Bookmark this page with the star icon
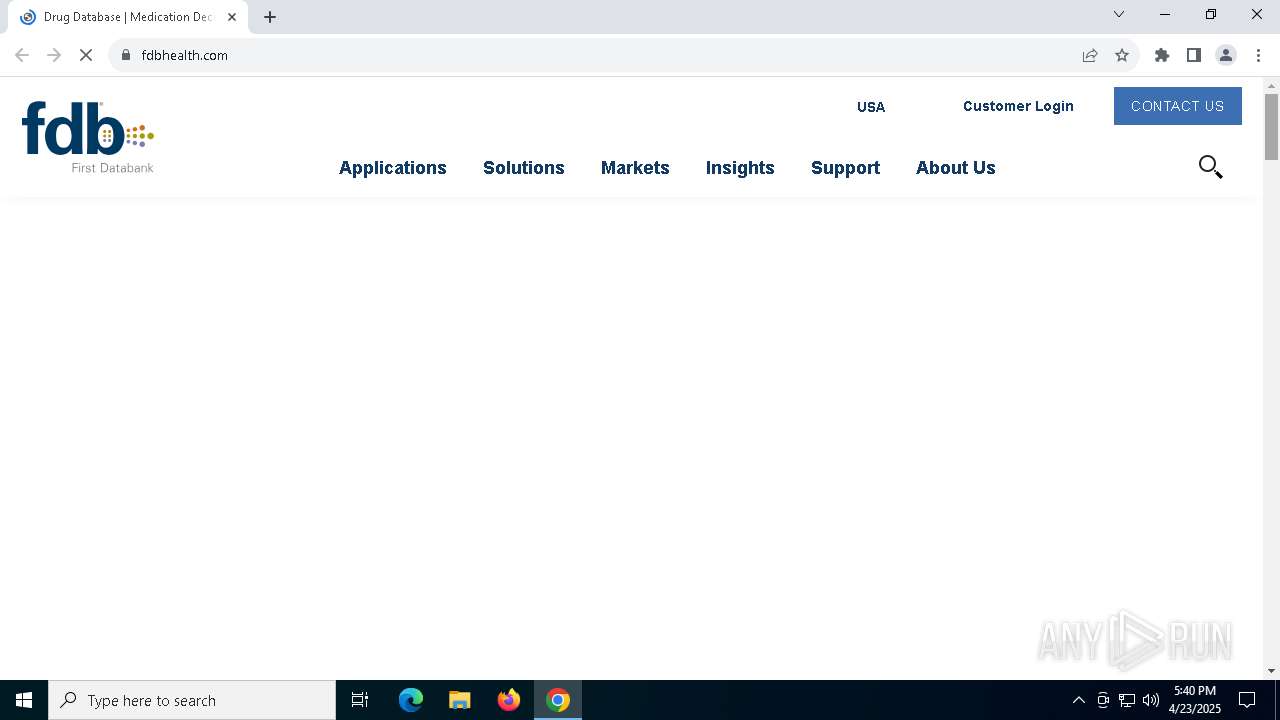Screen dimensions: 1280x720 coord(1122,55)
